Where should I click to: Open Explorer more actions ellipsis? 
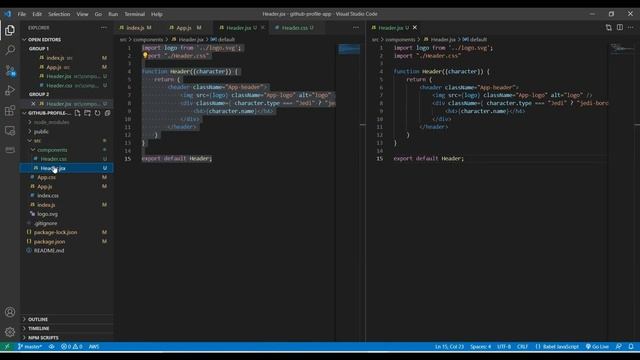click(104, 28)
